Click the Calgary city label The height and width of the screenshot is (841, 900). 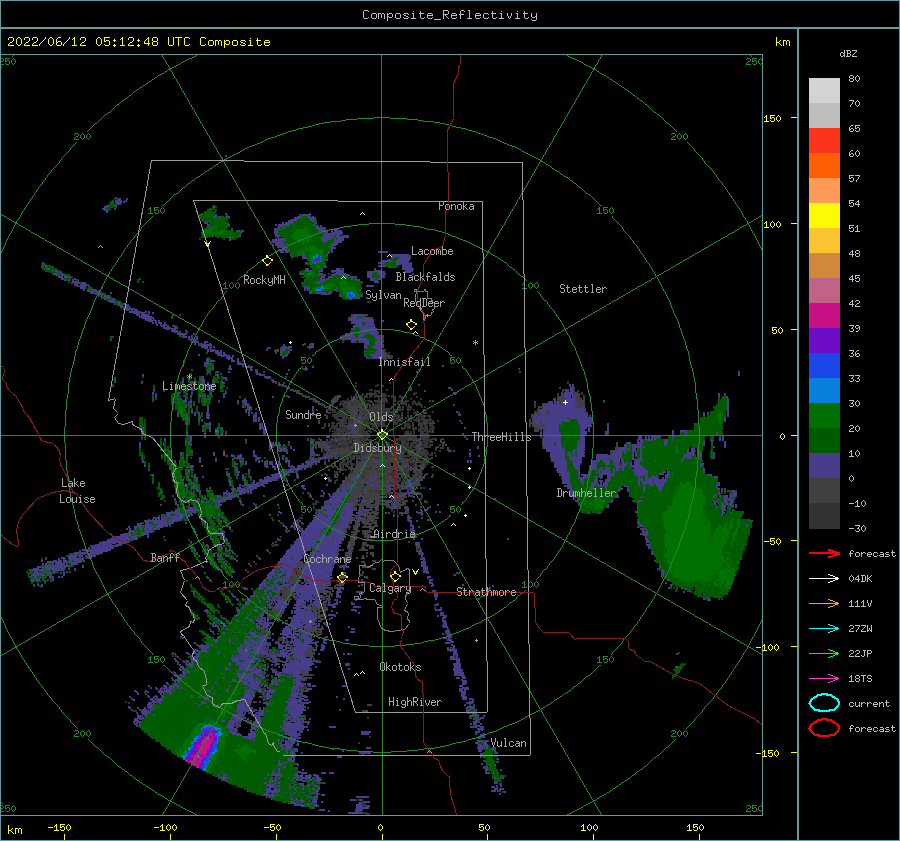click(x=390, y=588)
